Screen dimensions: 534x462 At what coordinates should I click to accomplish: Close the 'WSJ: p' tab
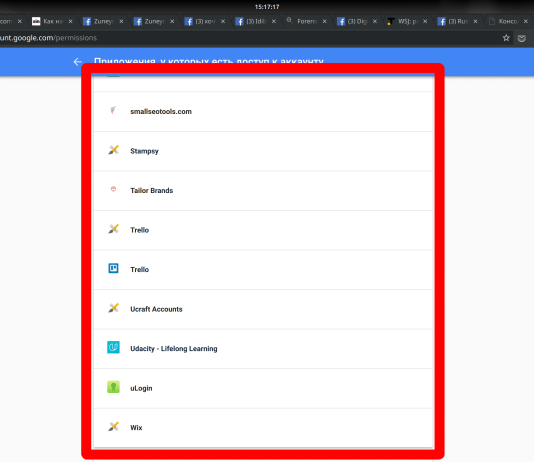pos(425,21)
